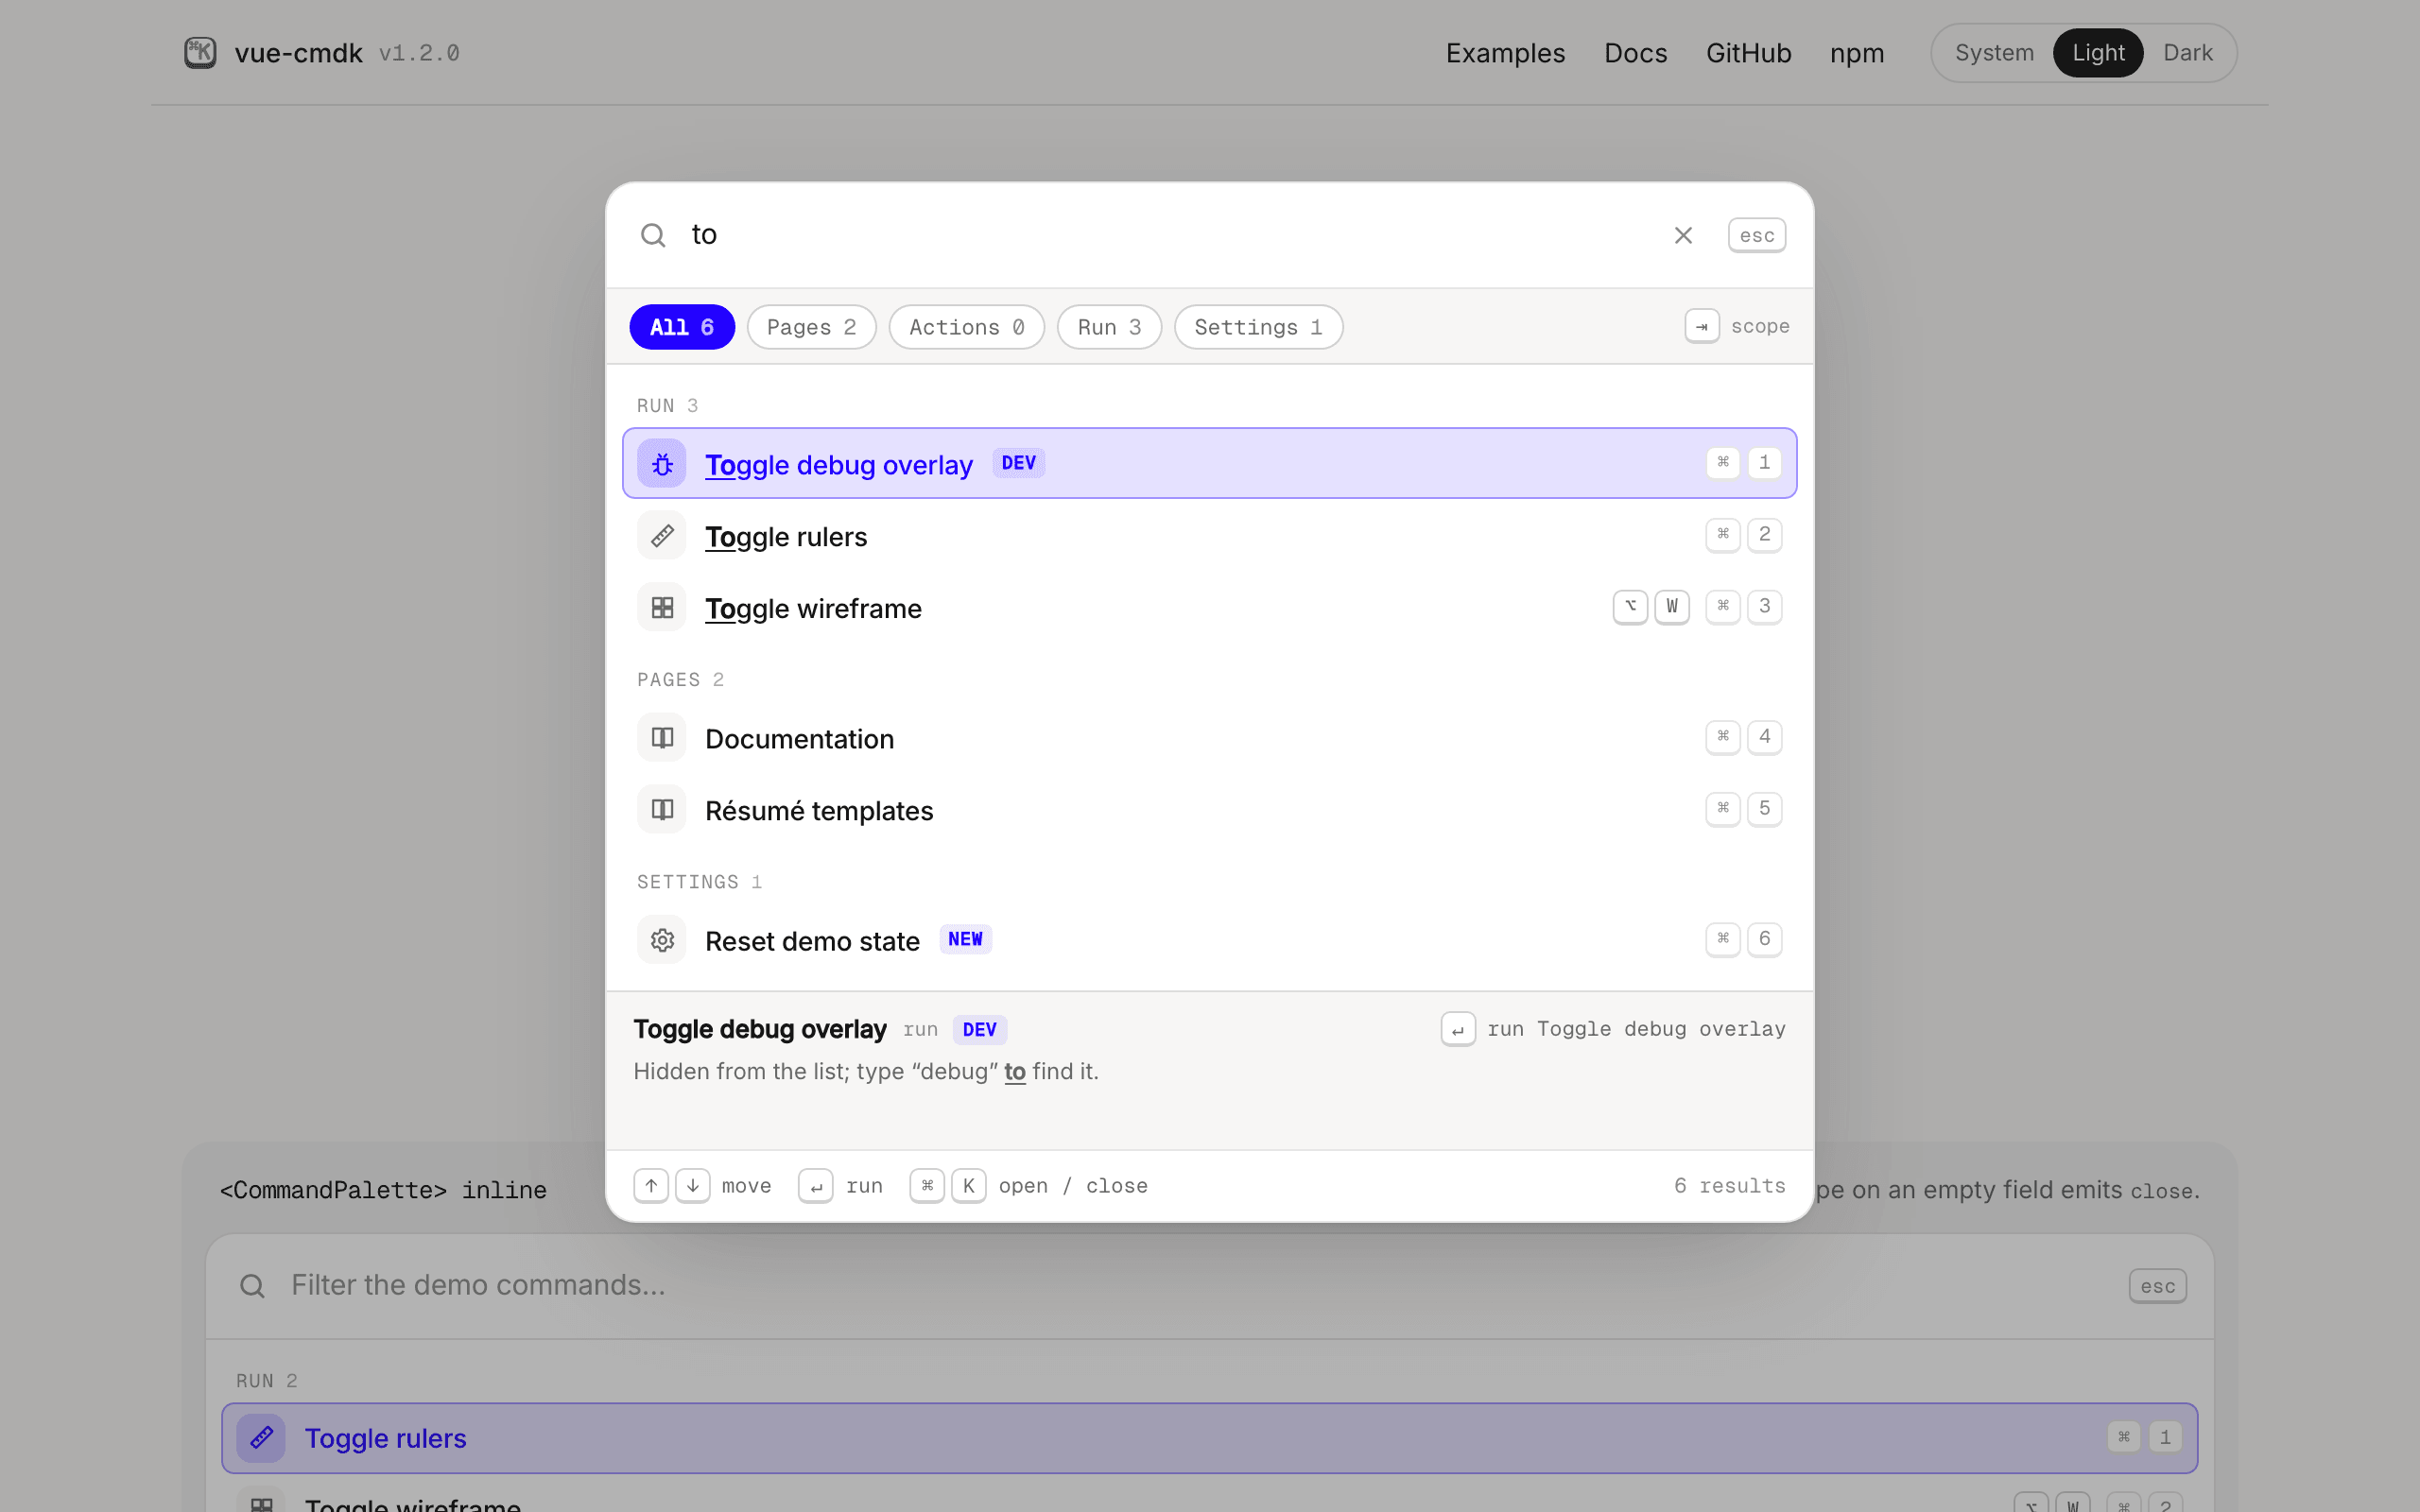Click the esc key badge in palette
Viewport: 2420px width, 1512px height.
pyautogui.click(x=1757, y=235)
